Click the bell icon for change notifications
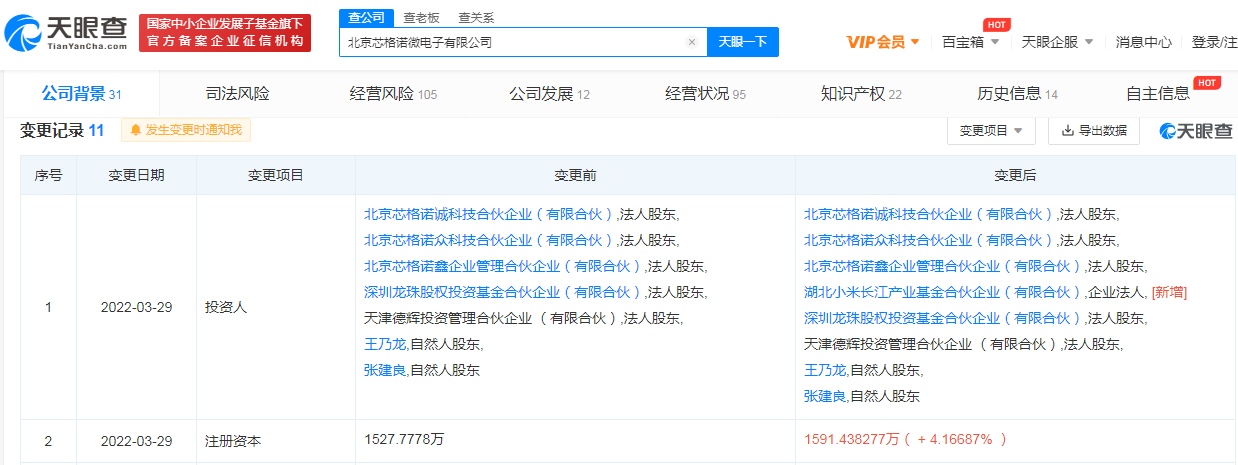The width and height of the screenshot is (1238, 465). (x=135, y=130)
